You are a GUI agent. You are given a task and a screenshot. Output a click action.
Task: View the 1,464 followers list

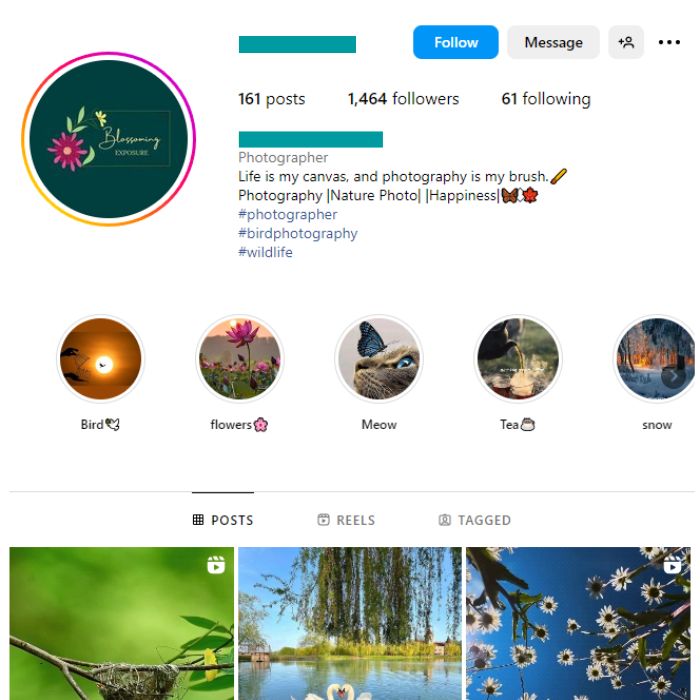403,99
